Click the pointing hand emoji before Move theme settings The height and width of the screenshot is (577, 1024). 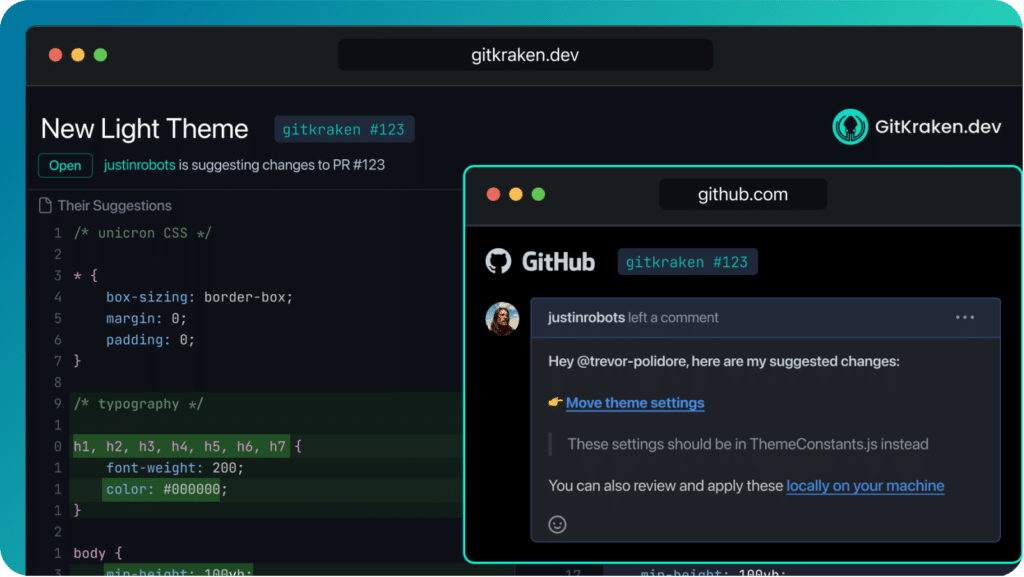click(x=555, y=402)
